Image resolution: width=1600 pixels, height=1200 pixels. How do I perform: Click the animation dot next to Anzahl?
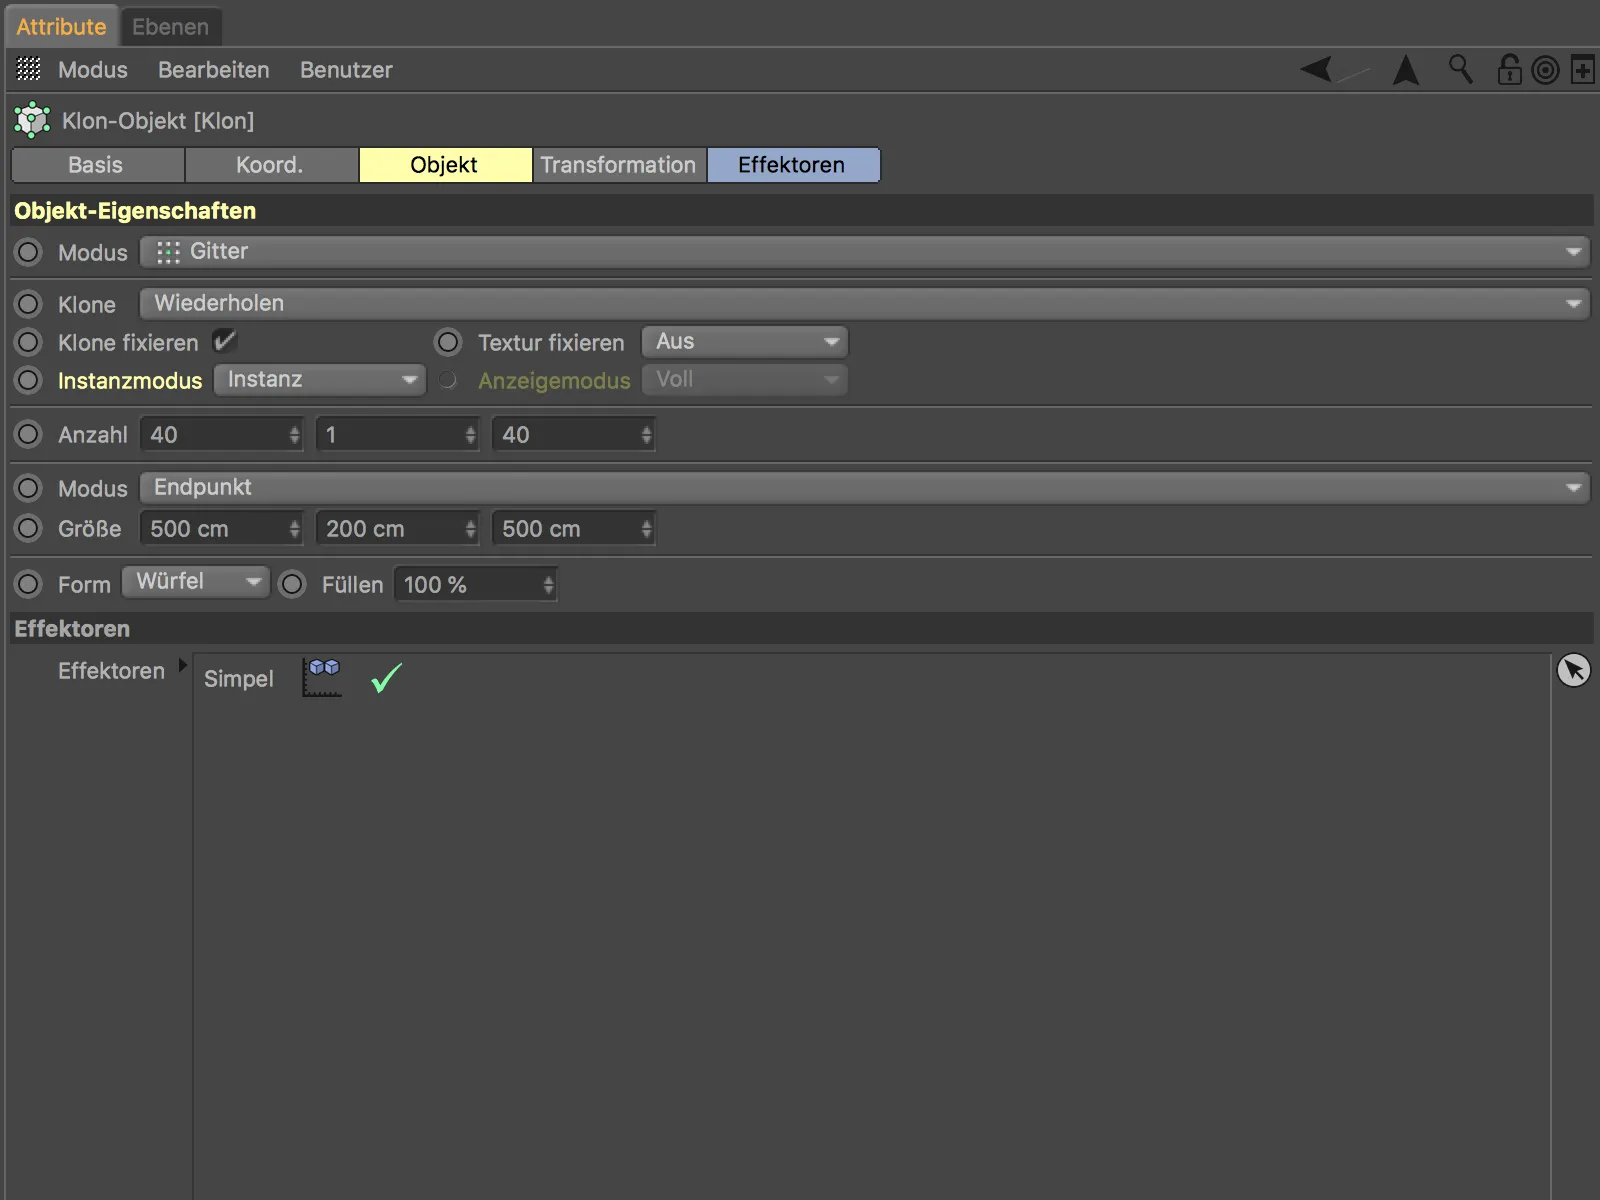tap(28, 434)
